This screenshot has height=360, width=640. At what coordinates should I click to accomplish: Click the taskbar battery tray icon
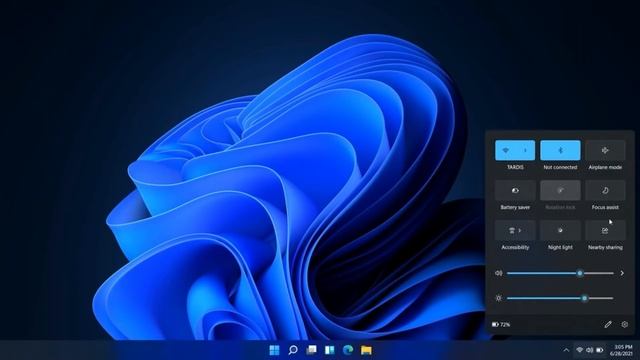click(600, 350)
